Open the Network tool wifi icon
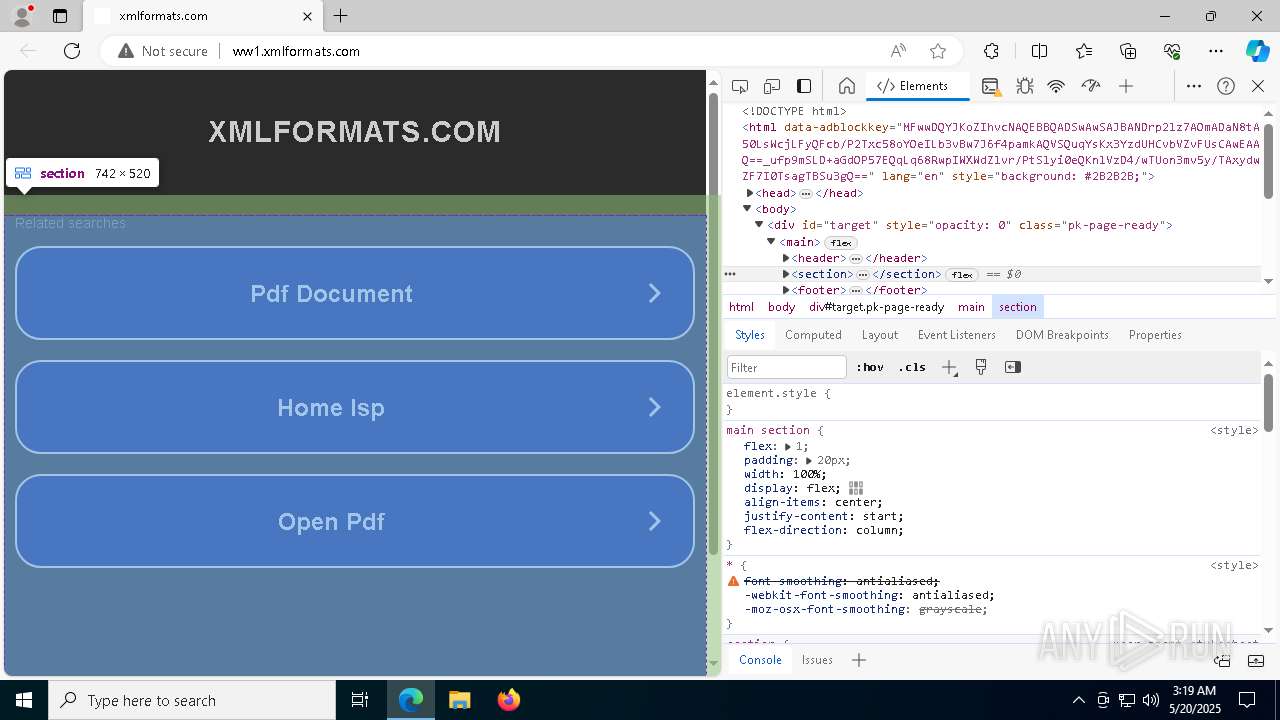This screenshot has width=1280, height=720. tap(1056, 86)
